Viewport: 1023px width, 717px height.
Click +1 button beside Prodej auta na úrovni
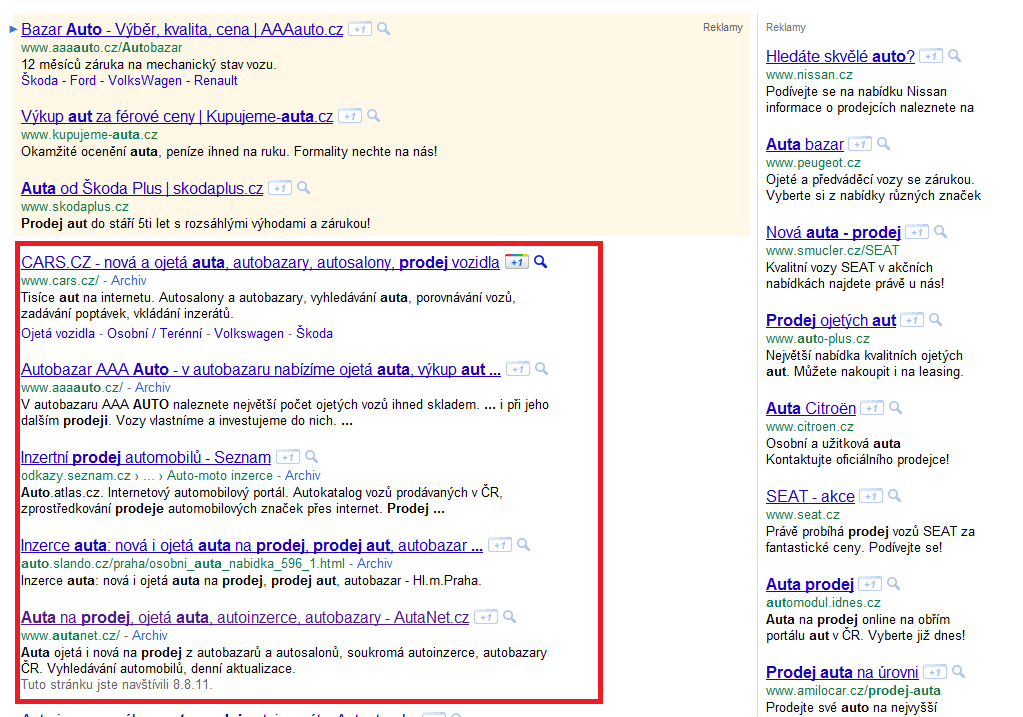pyautogui.click(x=935, y=673)
